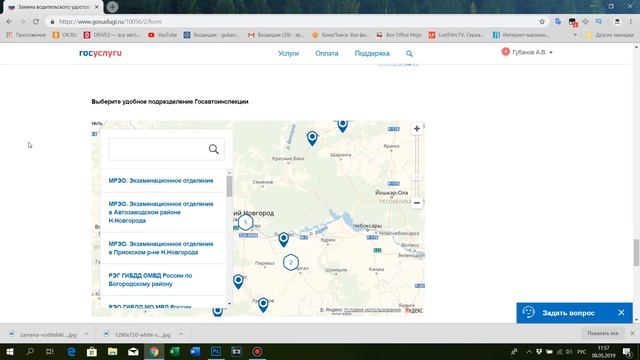Click the magnifier icon in map search

[x=213, y=149]
